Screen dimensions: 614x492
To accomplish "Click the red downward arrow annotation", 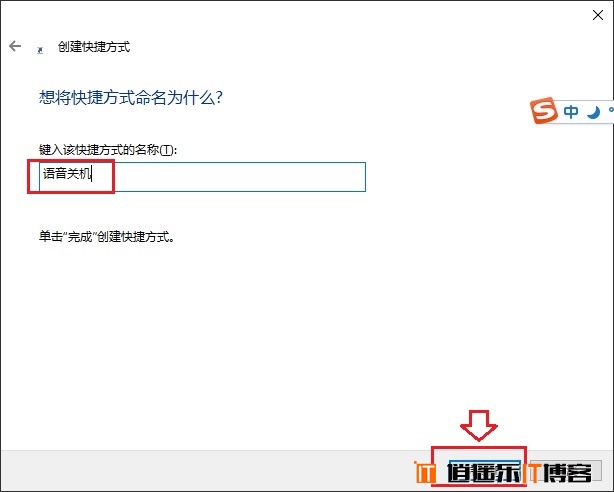I will (479, 425).
